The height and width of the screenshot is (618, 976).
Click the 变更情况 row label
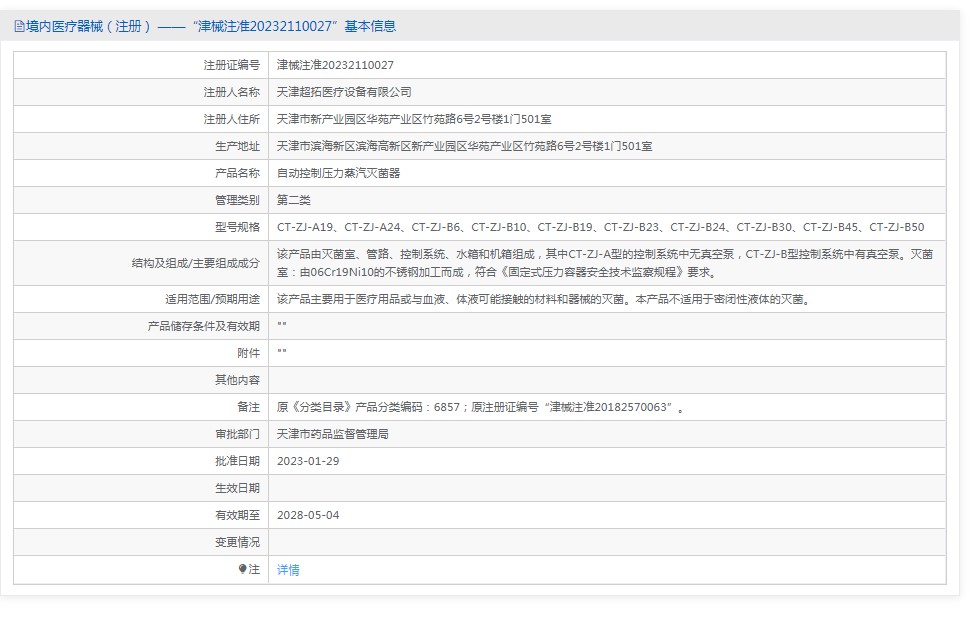click(x=237, y=542)
